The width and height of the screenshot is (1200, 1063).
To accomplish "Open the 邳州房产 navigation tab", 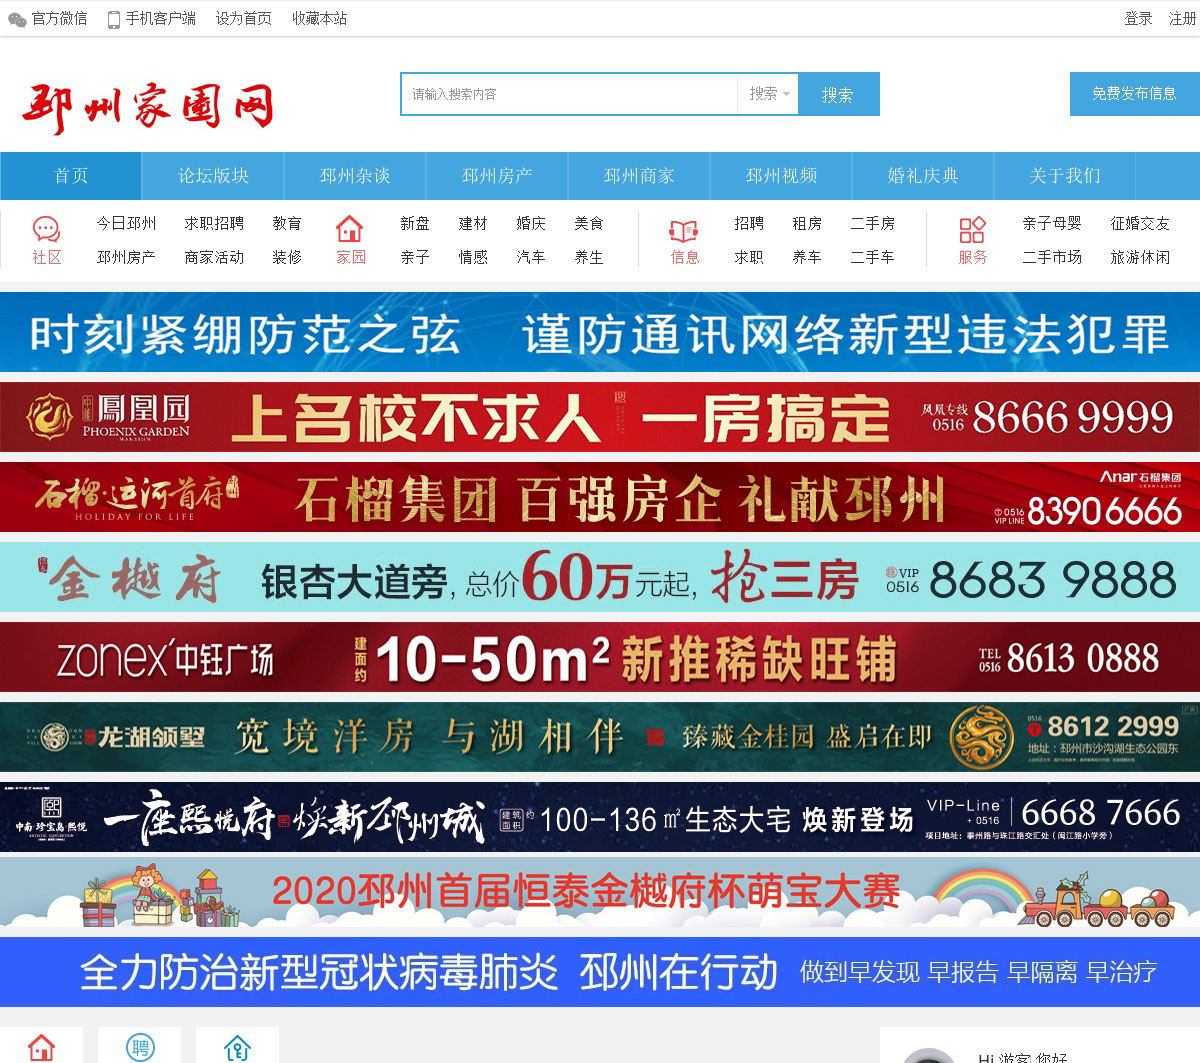I will click(x=497, y=176).
